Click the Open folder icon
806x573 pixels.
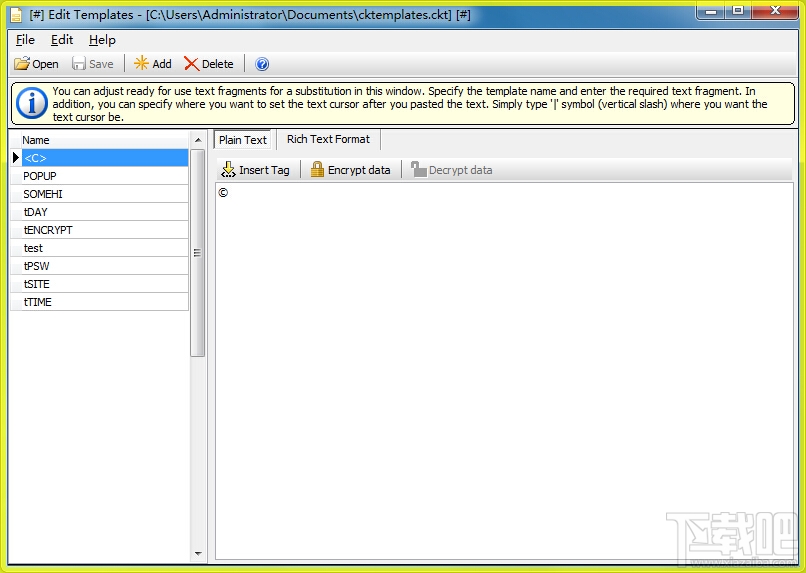22,64
